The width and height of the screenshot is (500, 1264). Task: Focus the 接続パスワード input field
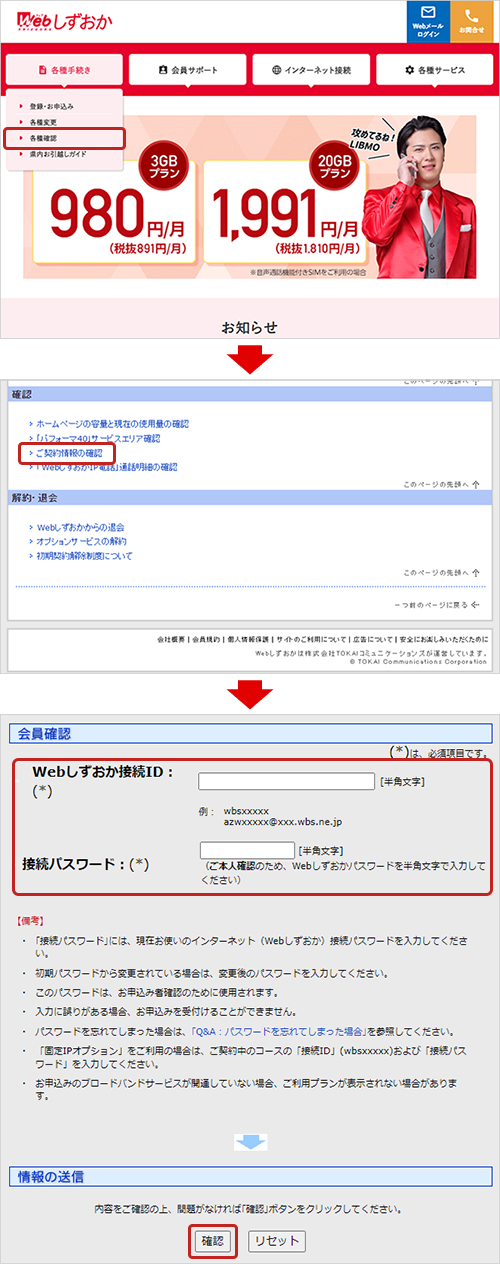(x=246, y=850)
